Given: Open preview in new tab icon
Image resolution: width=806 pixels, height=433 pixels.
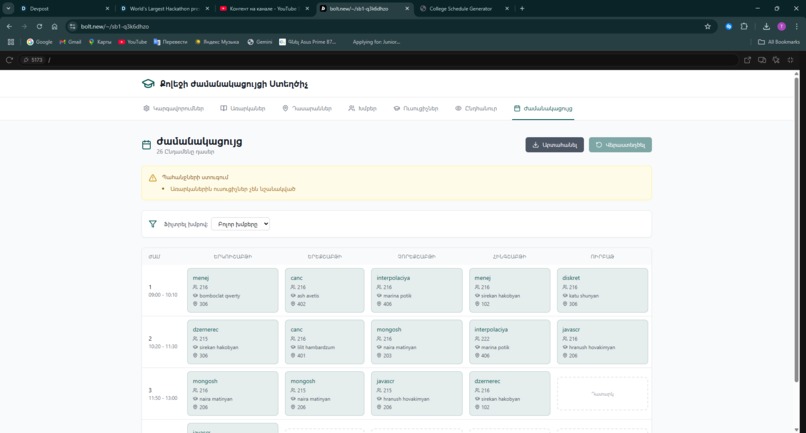Looking at the screenshot, I should point(747,60).
